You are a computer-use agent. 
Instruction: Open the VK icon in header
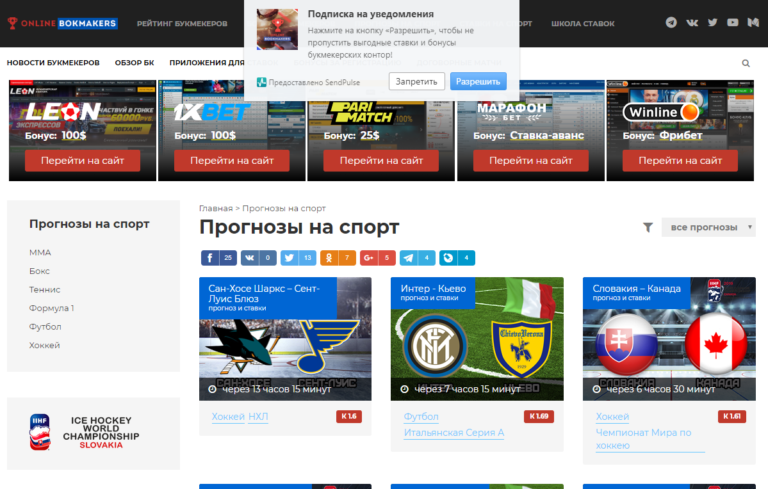(692, 23)
